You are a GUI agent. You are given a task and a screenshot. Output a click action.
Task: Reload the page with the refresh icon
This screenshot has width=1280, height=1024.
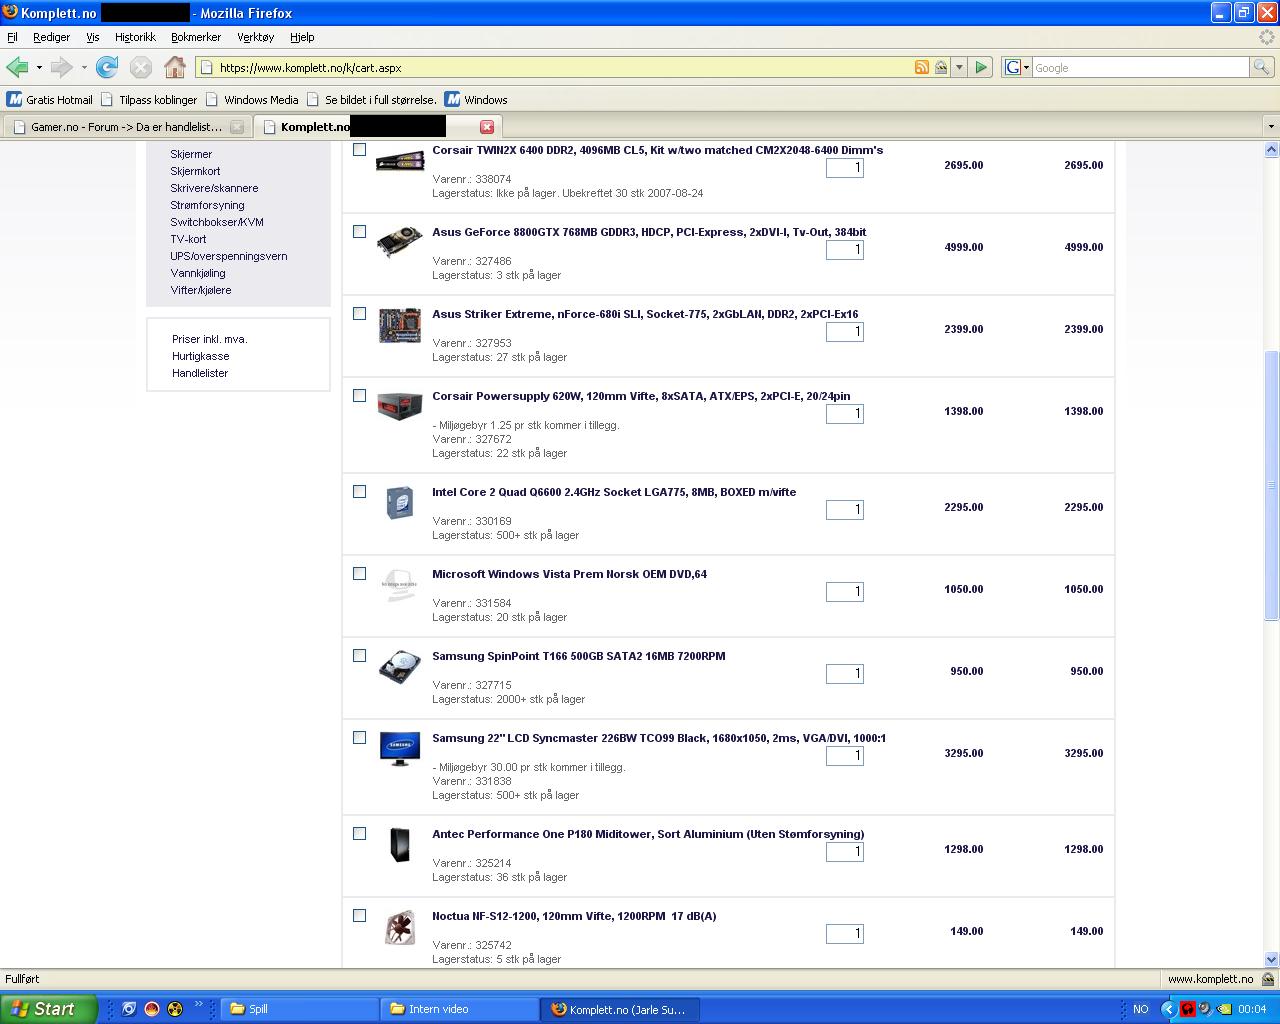click(107, 67)
